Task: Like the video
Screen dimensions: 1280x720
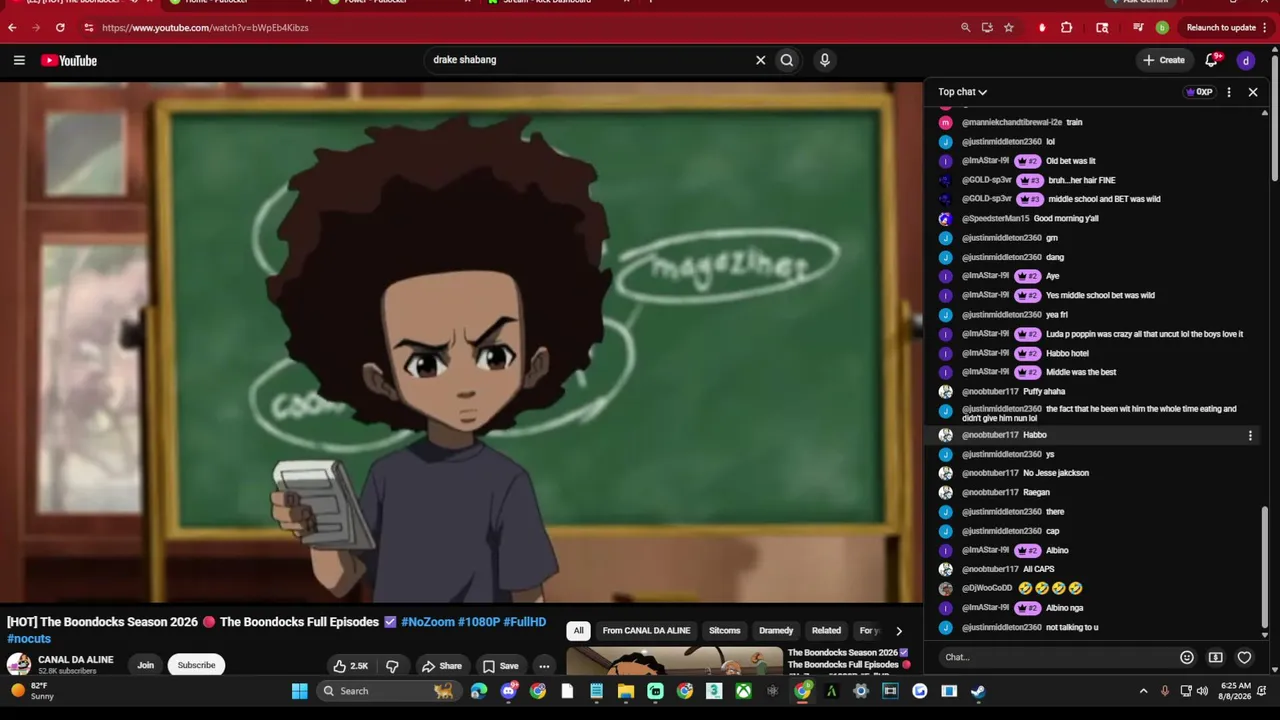Action: 351,666
